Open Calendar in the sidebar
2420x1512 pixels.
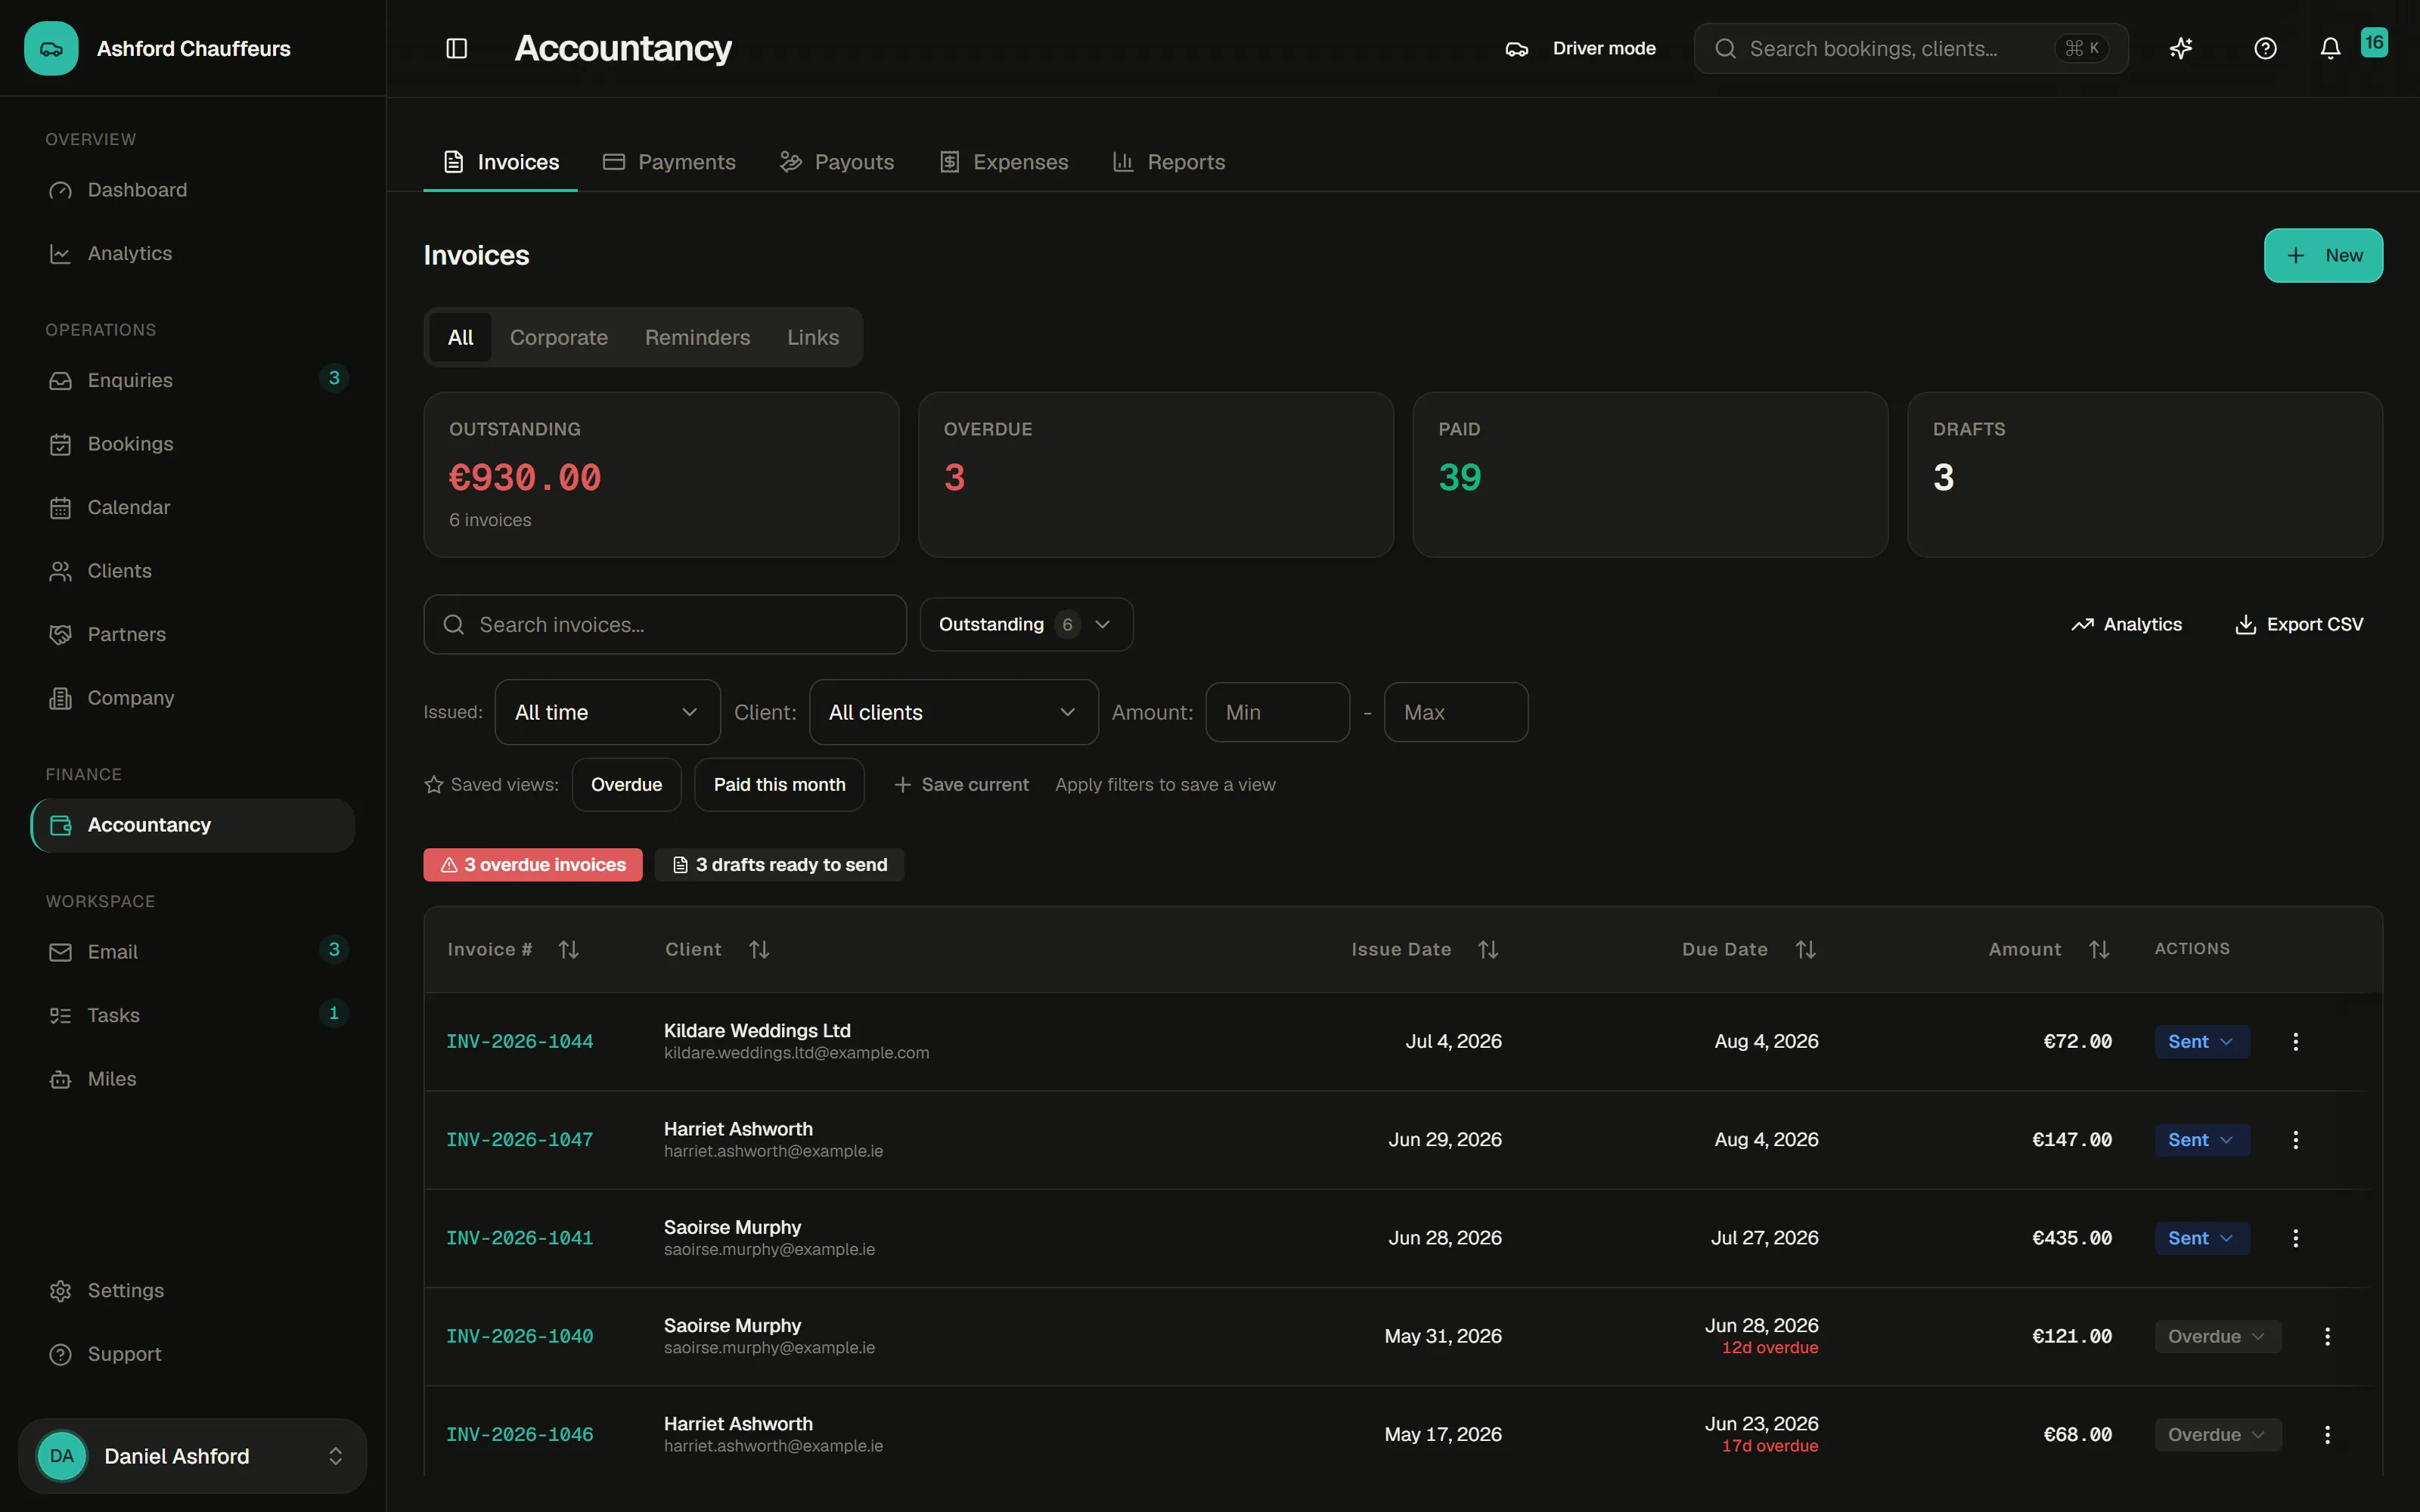tap(192, 507)
